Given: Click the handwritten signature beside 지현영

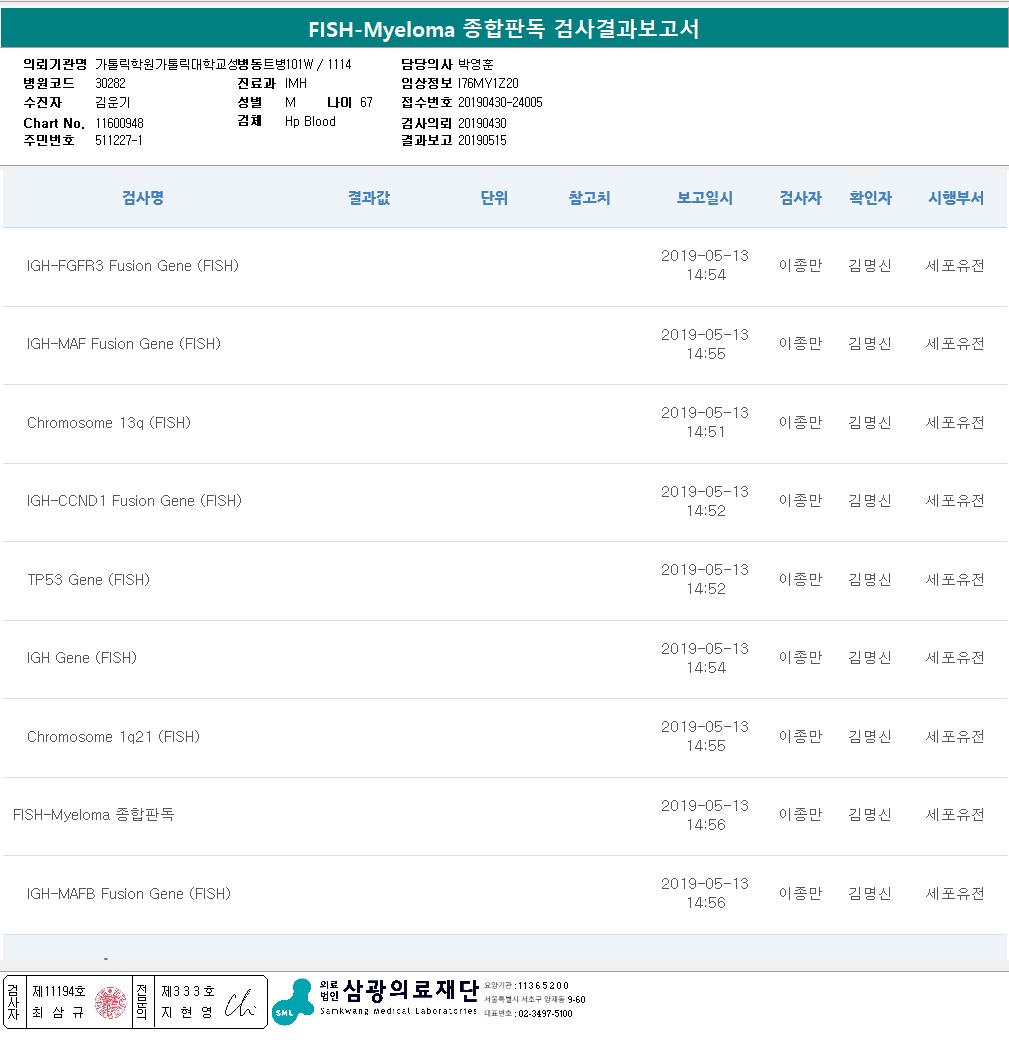Looking at the screenshot, I should (x=242, y=1002).
